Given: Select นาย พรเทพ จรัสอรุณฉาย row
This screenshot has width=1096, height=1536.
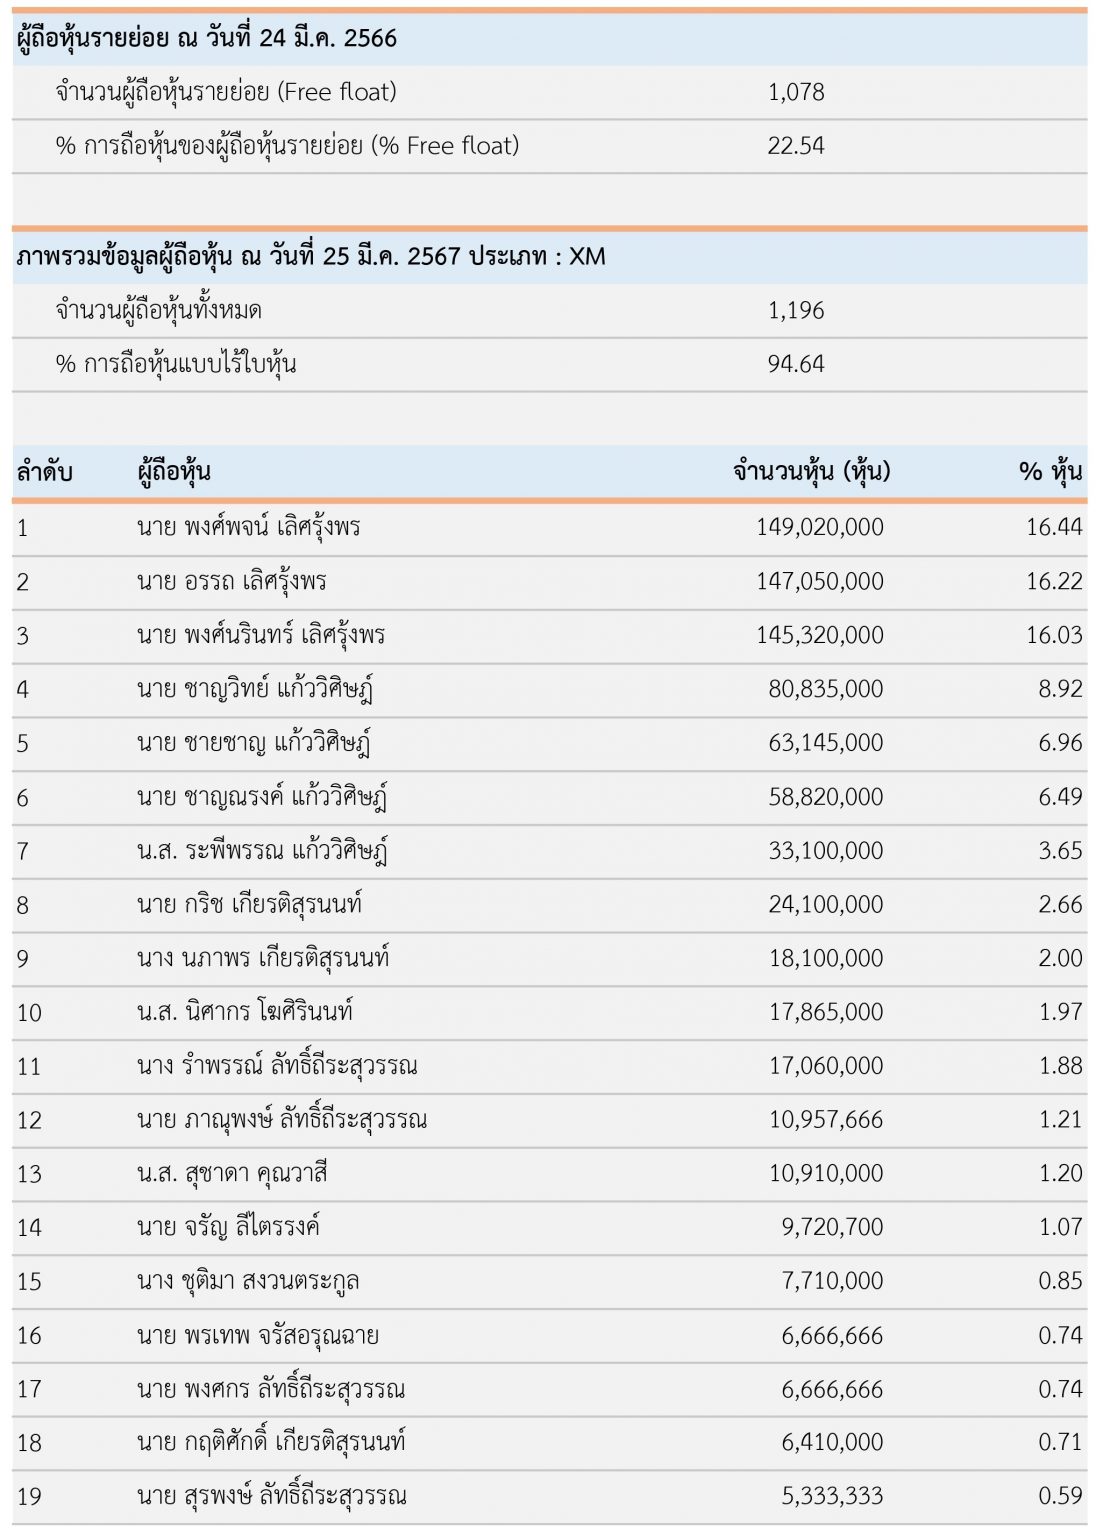Looking at the screenshot, I should (x=549, y=1336).
